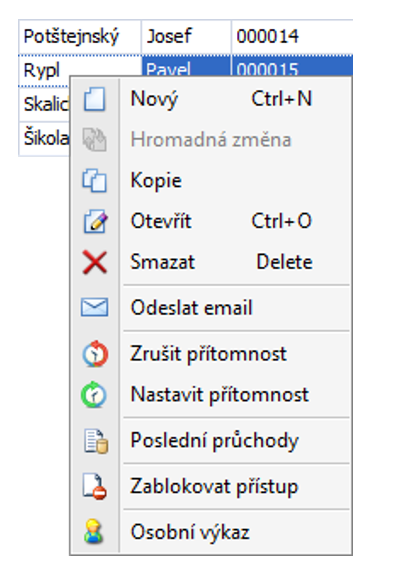Click the blank-page icon beside Nový
The image size is (404, 573).
tap(95, 99)
